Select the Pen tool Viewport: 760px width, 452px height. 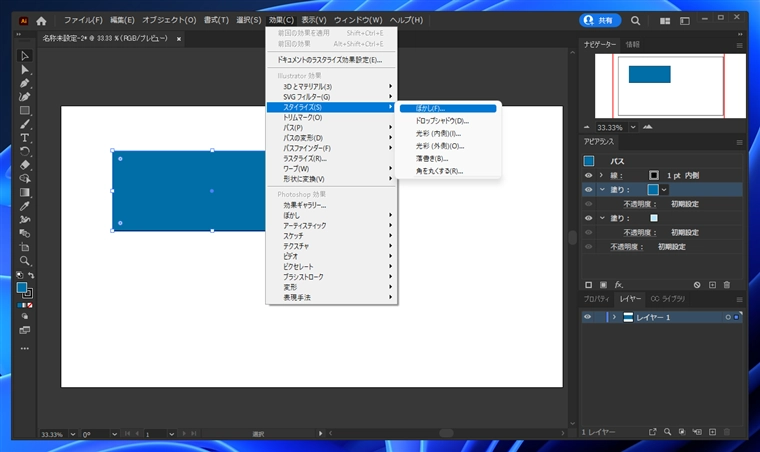point(24,83)
